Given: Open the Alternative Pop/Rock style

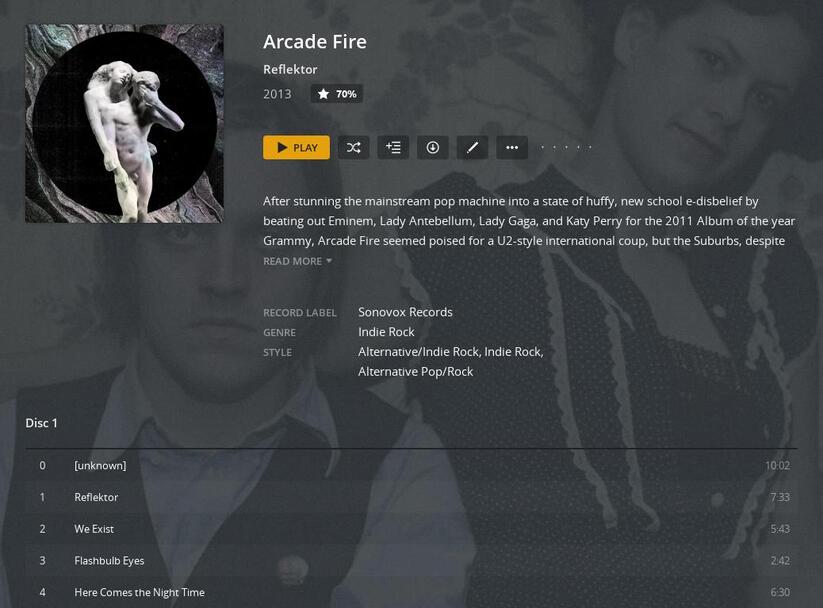Looking at the screenshot, I should [x=416, y=372].
